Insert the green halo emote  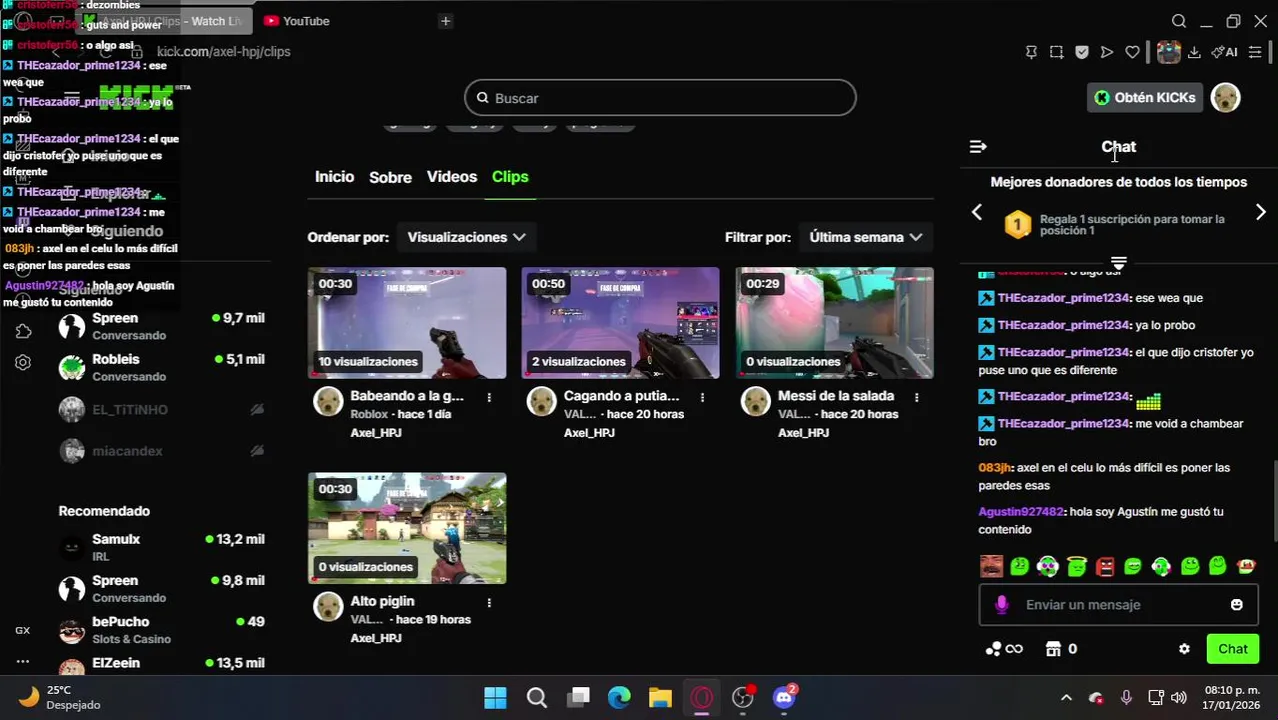click(1076, 566)
